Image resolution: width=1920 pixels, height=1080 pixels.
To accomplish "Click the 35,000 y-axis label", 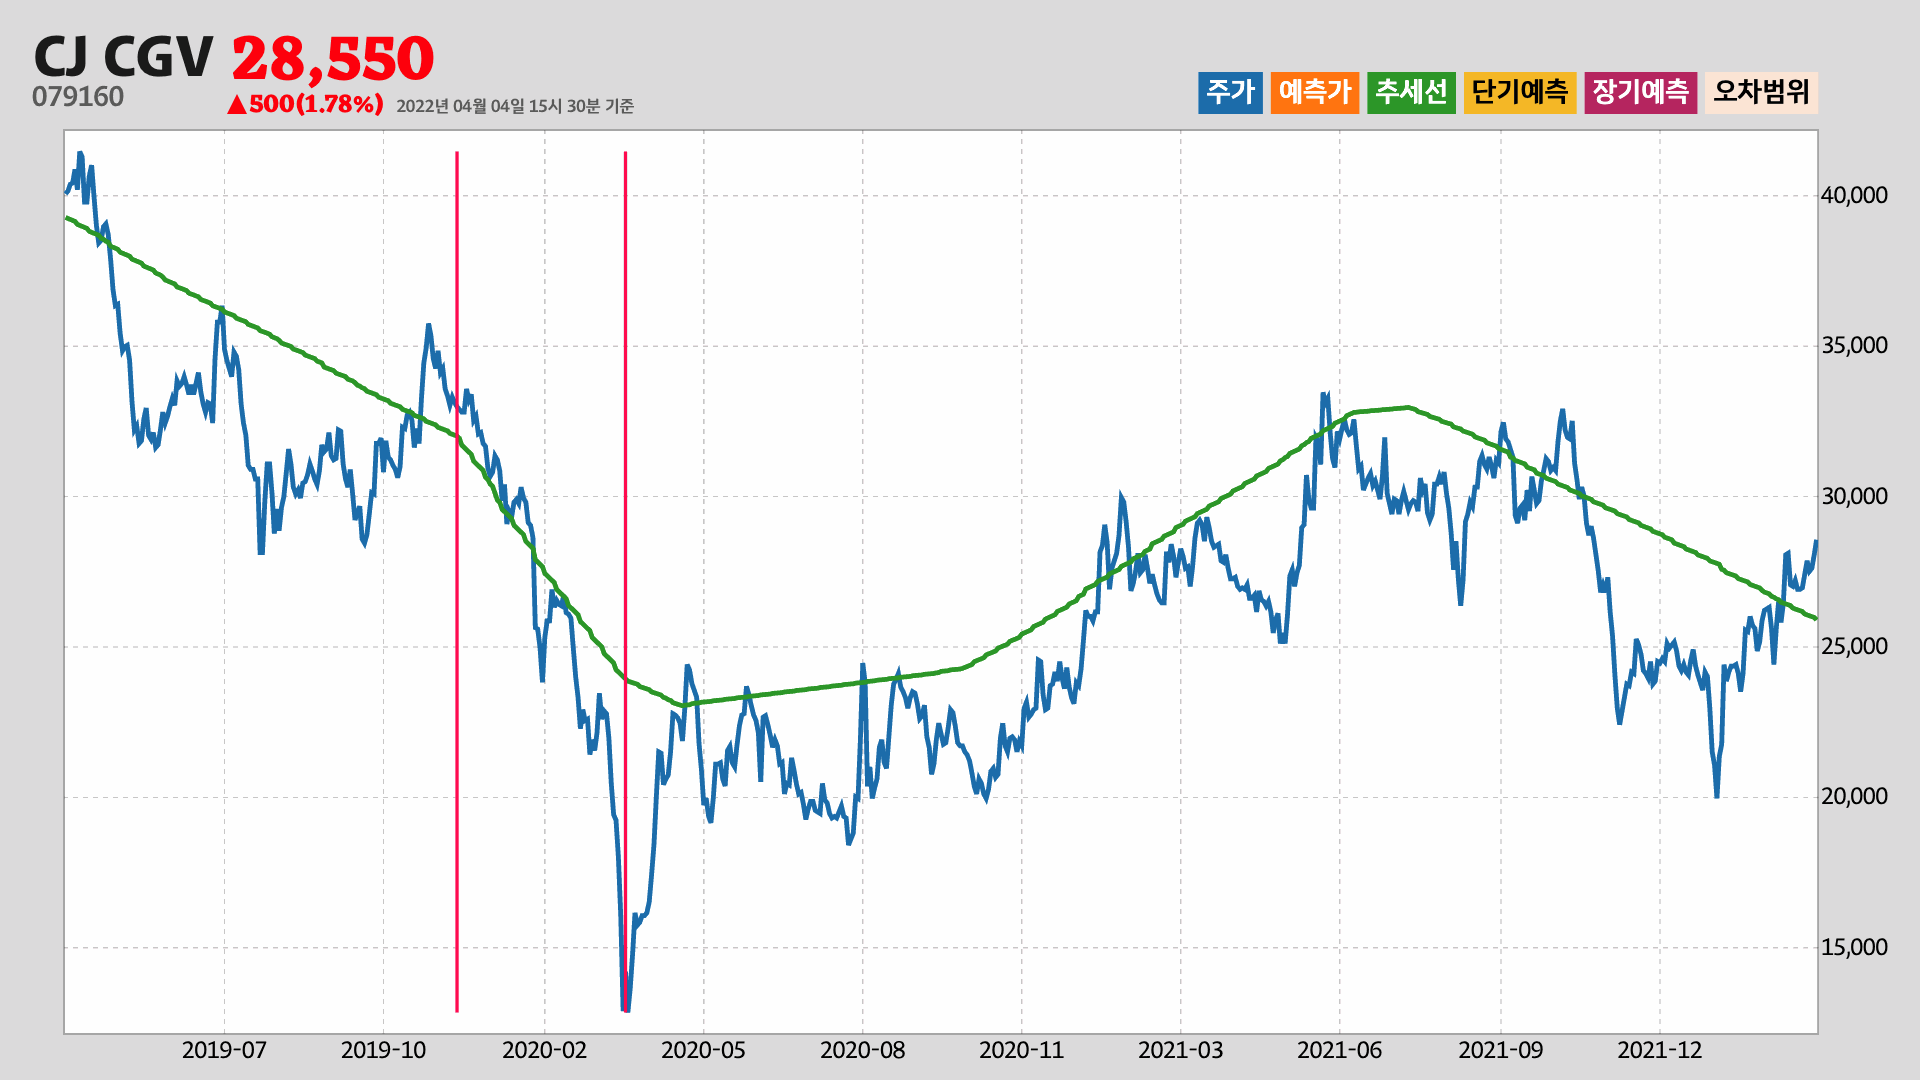I will click(x=1854, y=346).
